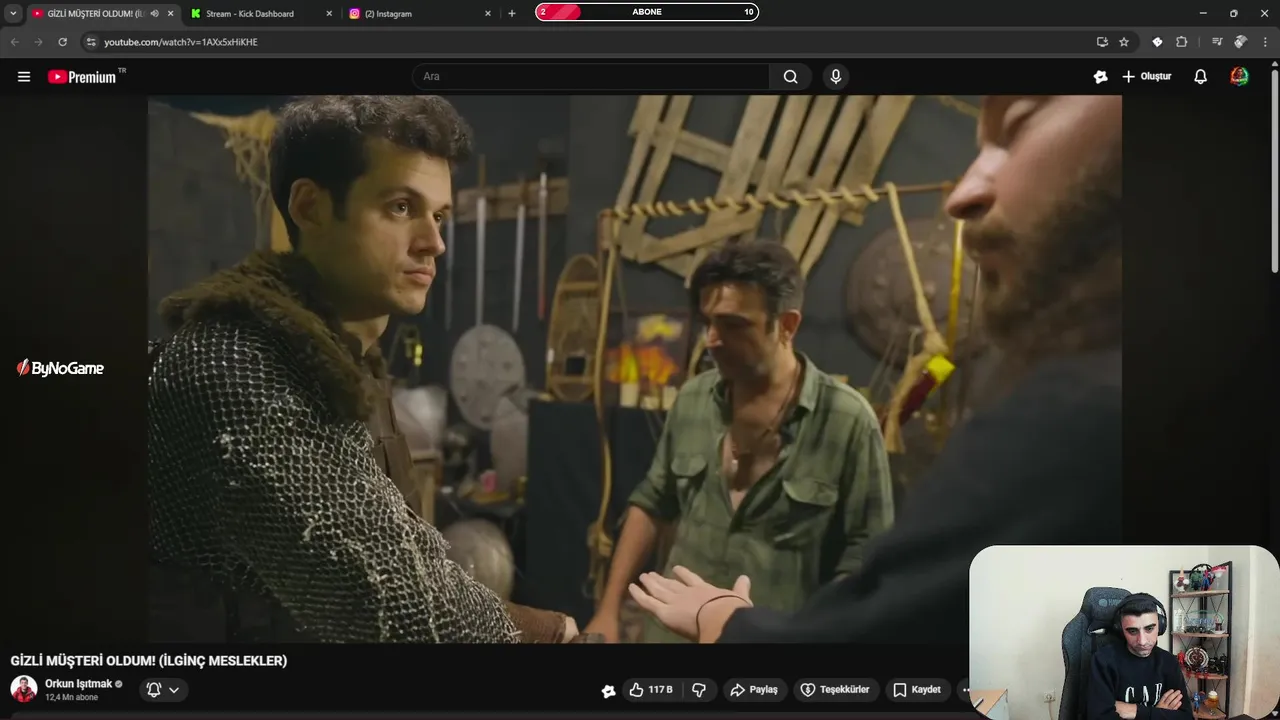Viewport: 1280px width, 720px height.
Task: Mute the YouTube tab's audio speaker icon
Action: click(x=154, y=14)
